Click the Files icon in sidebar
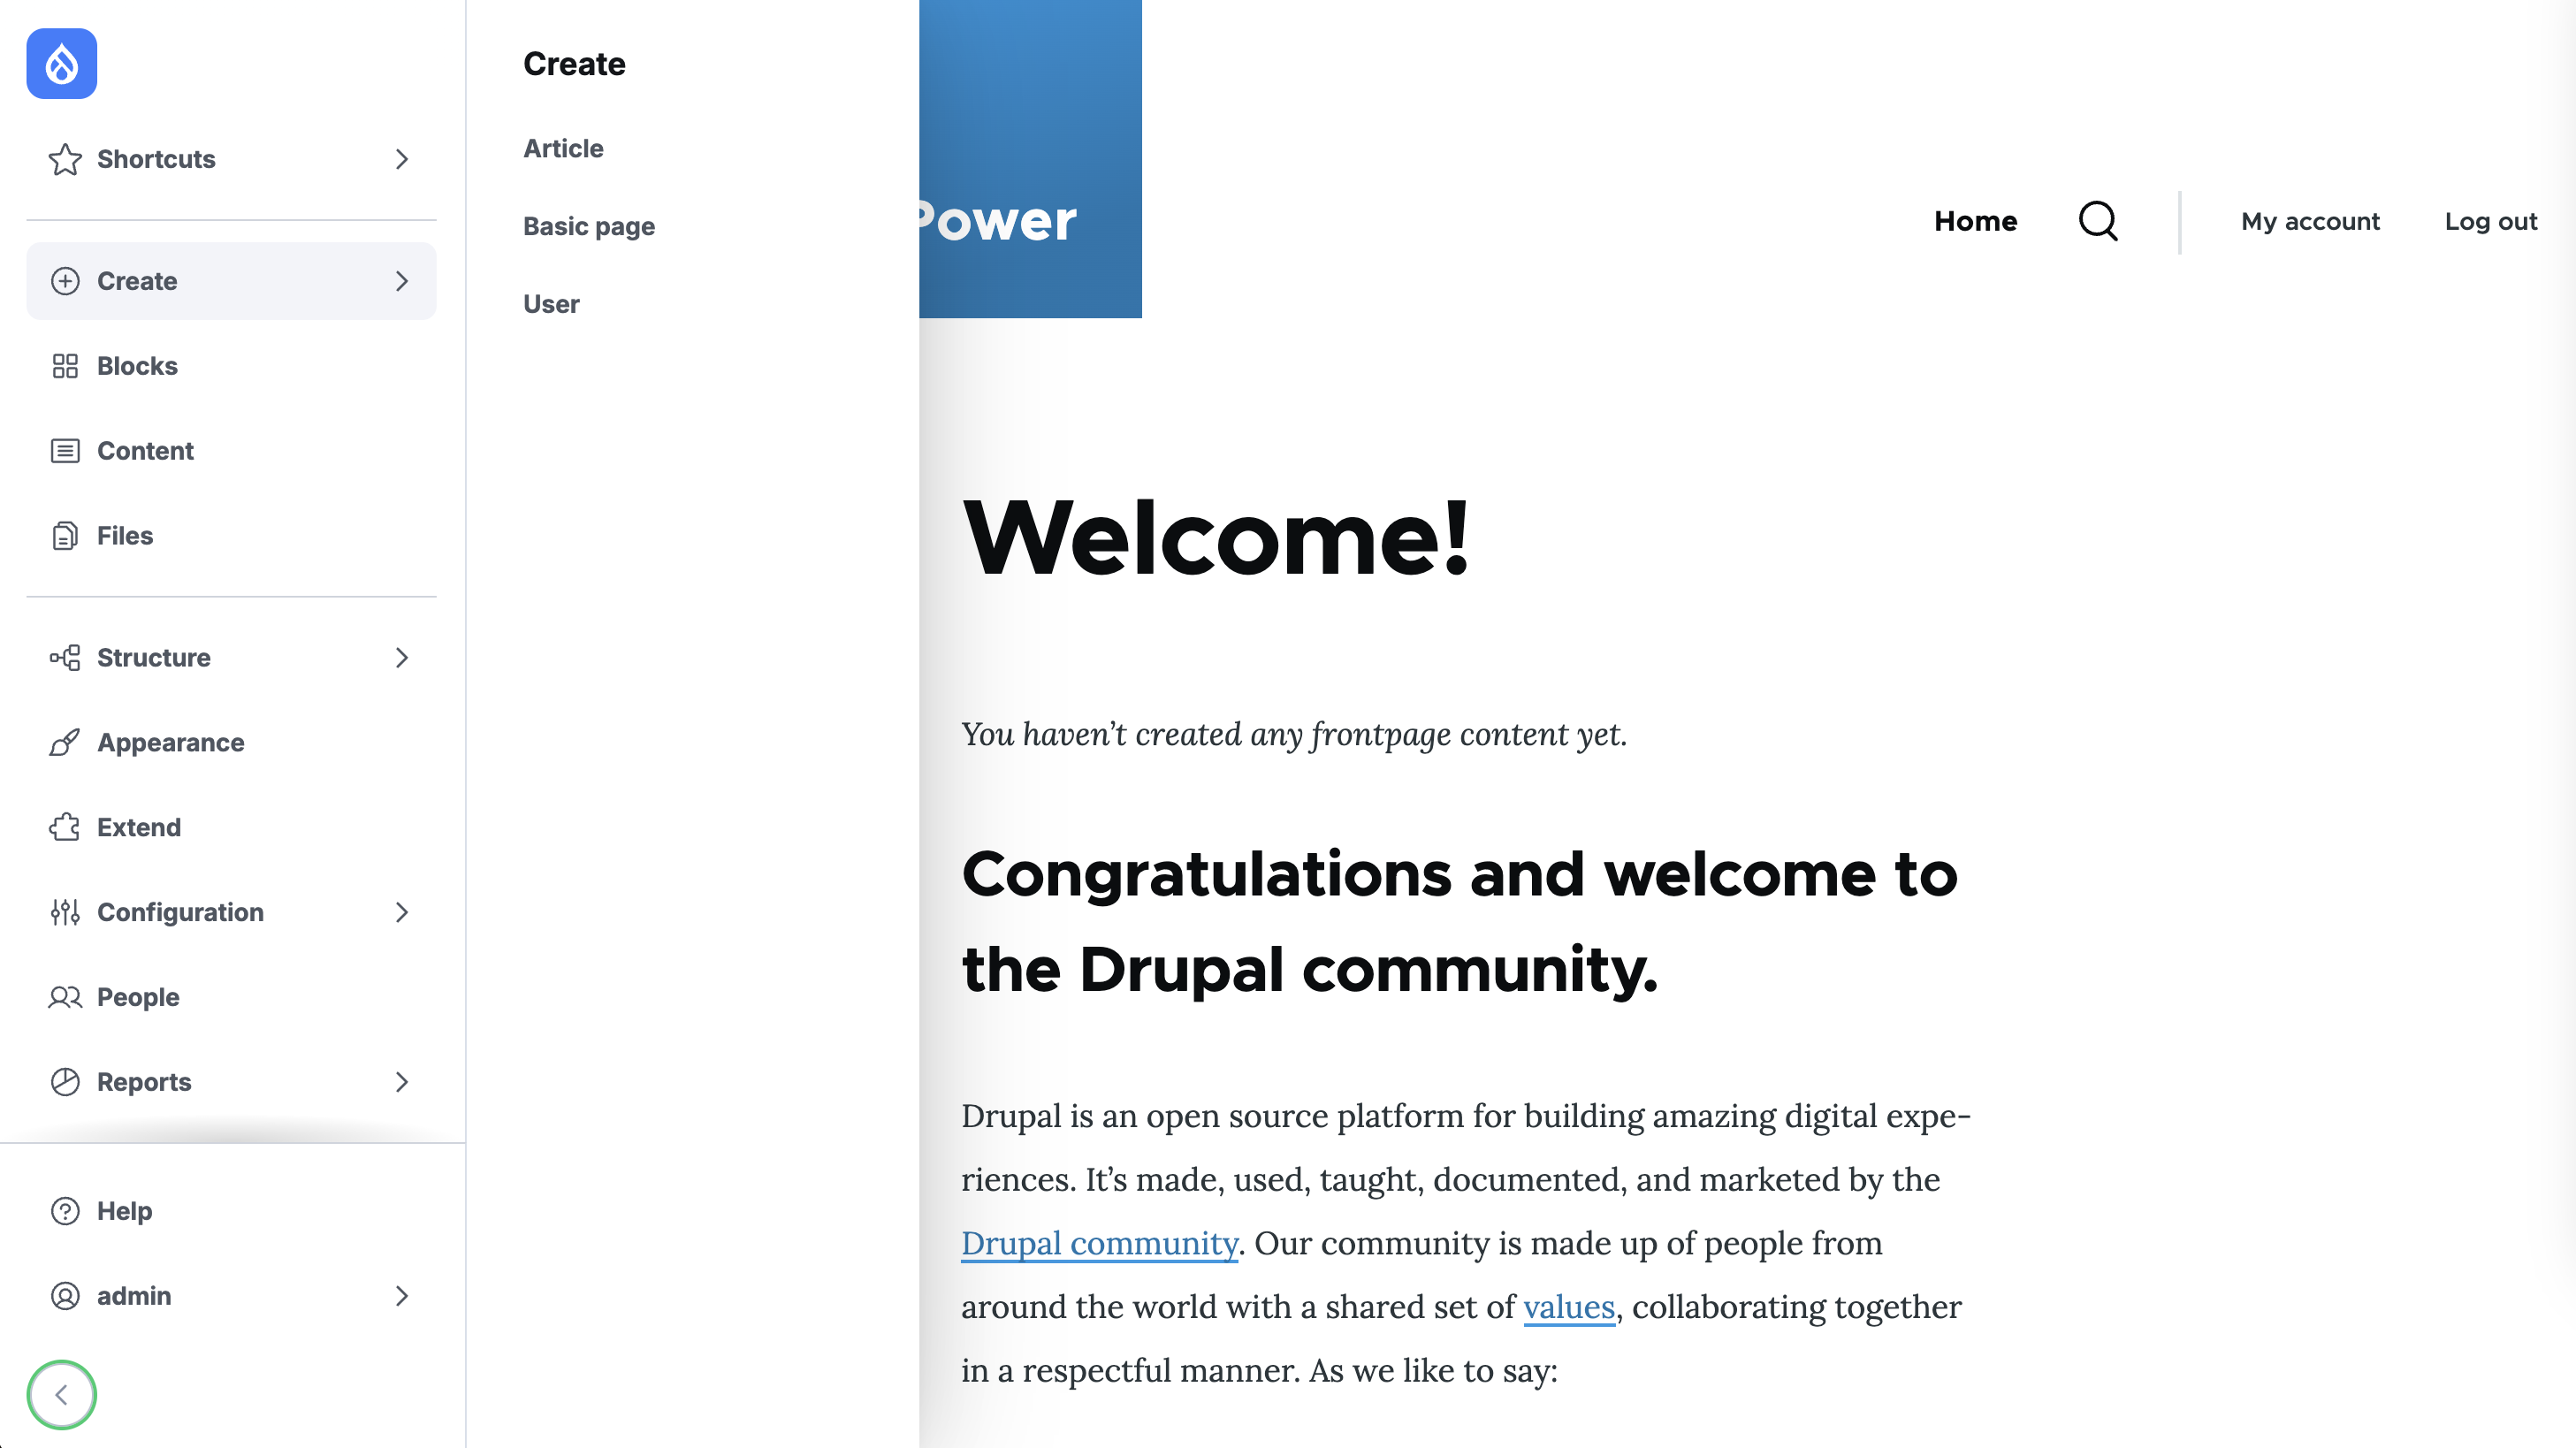 click(x=64, y=535)
